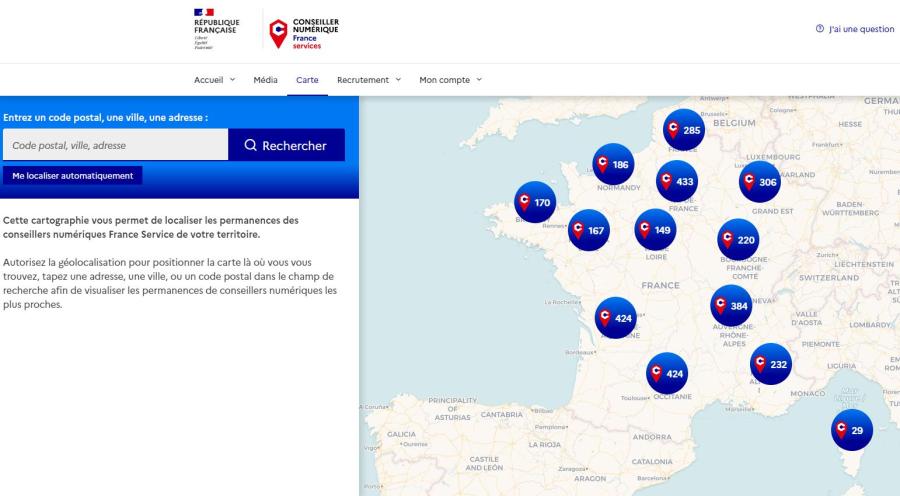
Task: Go to the Média page
Action: pos(266,79)
